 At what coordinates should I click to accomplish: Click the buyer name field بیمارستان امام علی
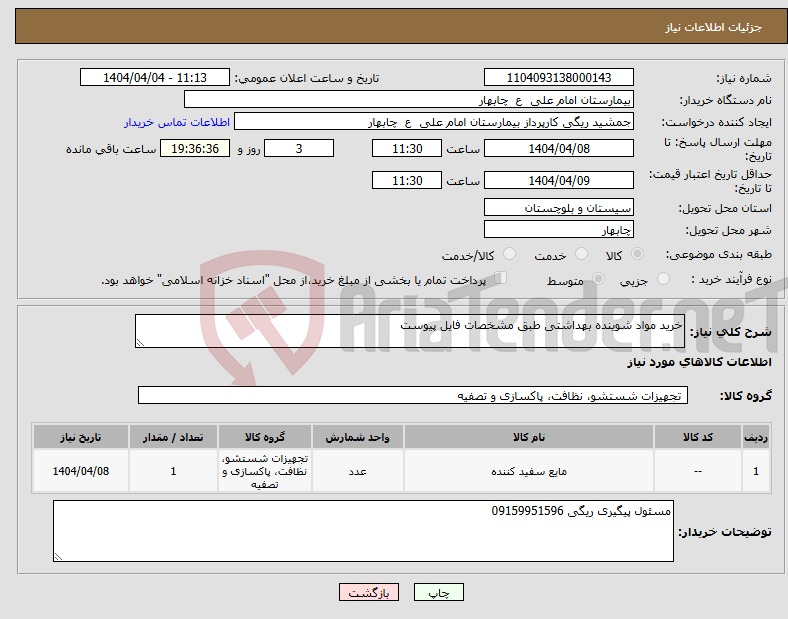pos(409,99)
